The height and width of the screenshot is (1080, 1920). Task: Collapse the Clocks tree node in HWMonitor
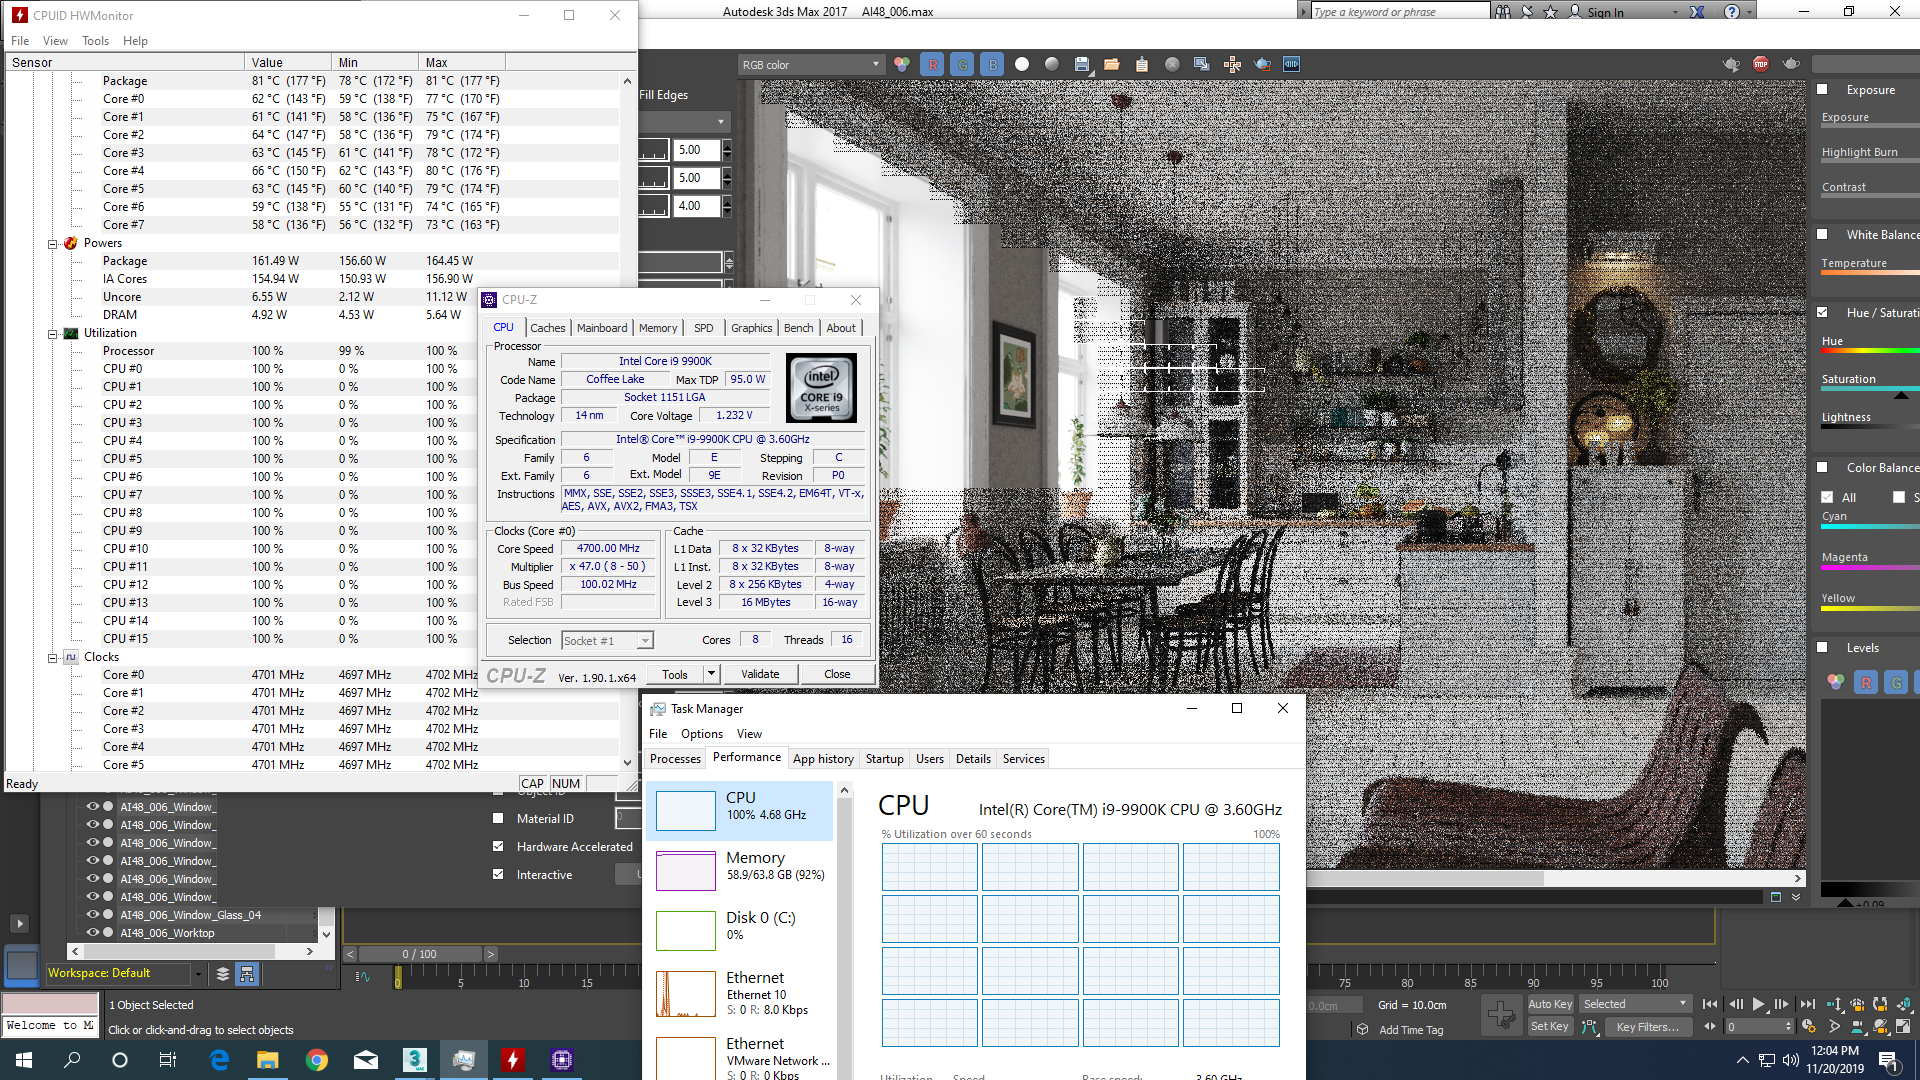pyautogui.click(x=53, y=658)
